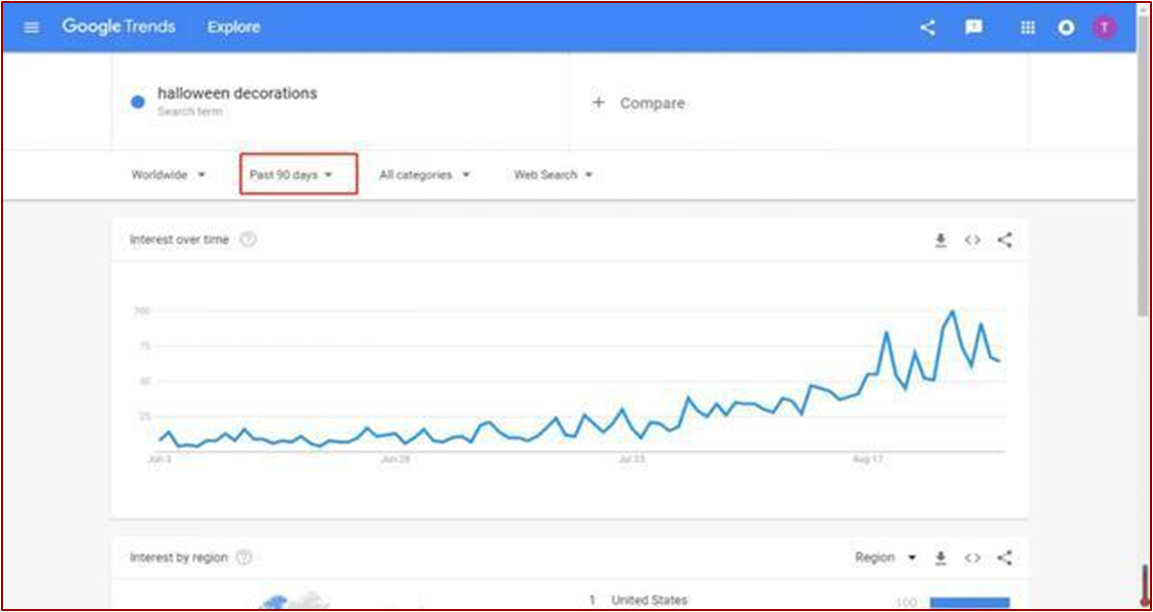The image size is (1153, 612).
Task: Add a comparison term with Compare
Action: [x=640, y=103]
